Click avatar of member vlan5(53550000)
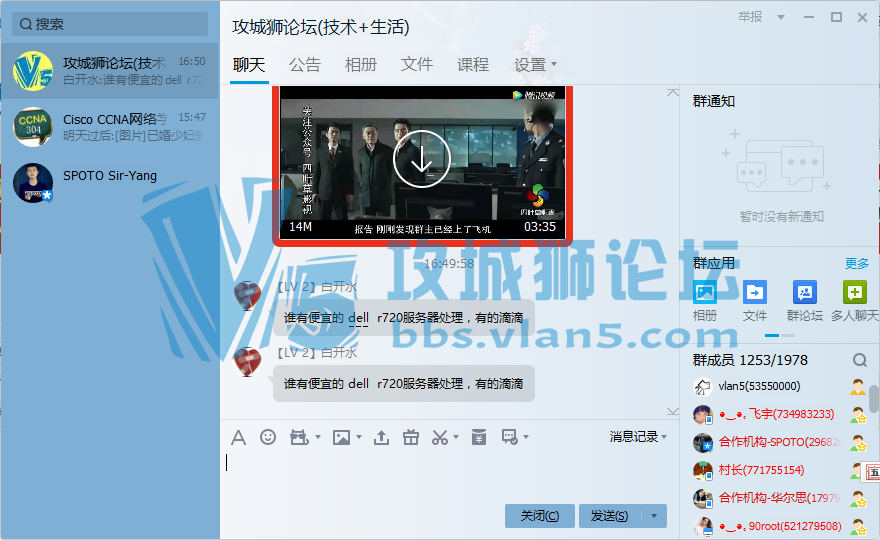Screen dimensions: 880x540 [703, 387]
